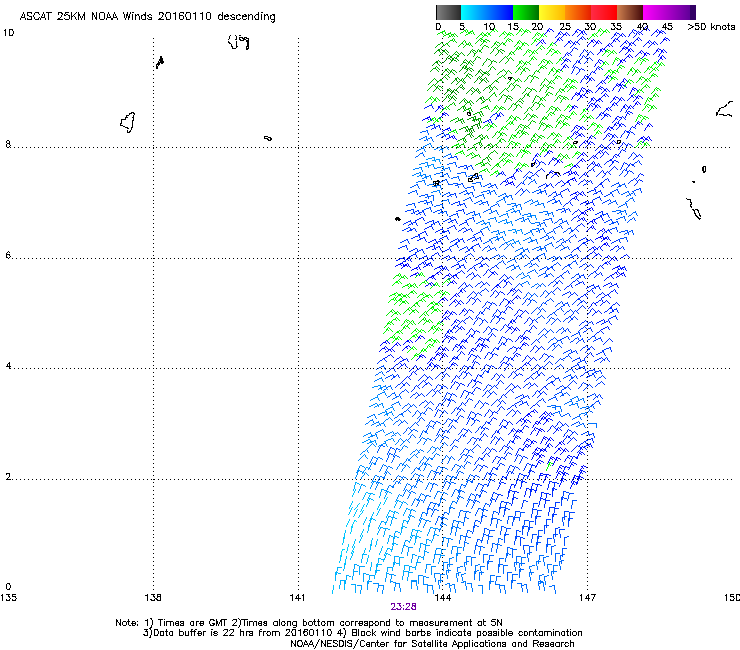Click the purple '23:28' time label
The width and height of the screenshot is (740, 650).
pyautogui.click(x=403, y=607)
